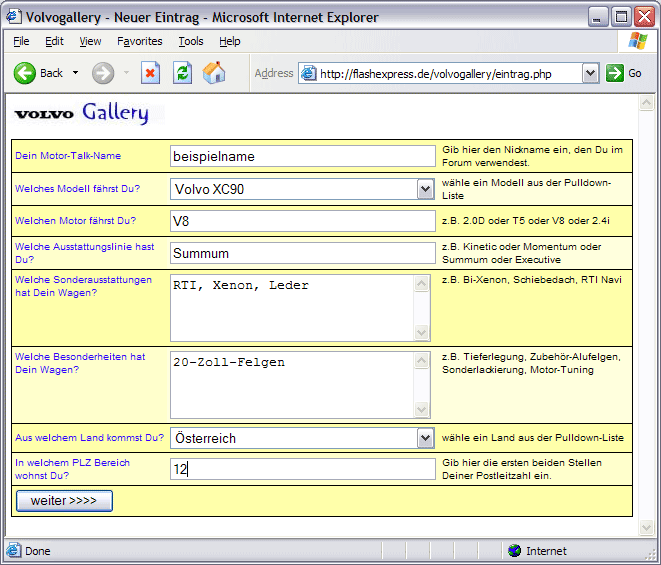Click Besonderheiten textarea scroll up arrow
Screen dimensions: 661x565
(x=422, y=361)
